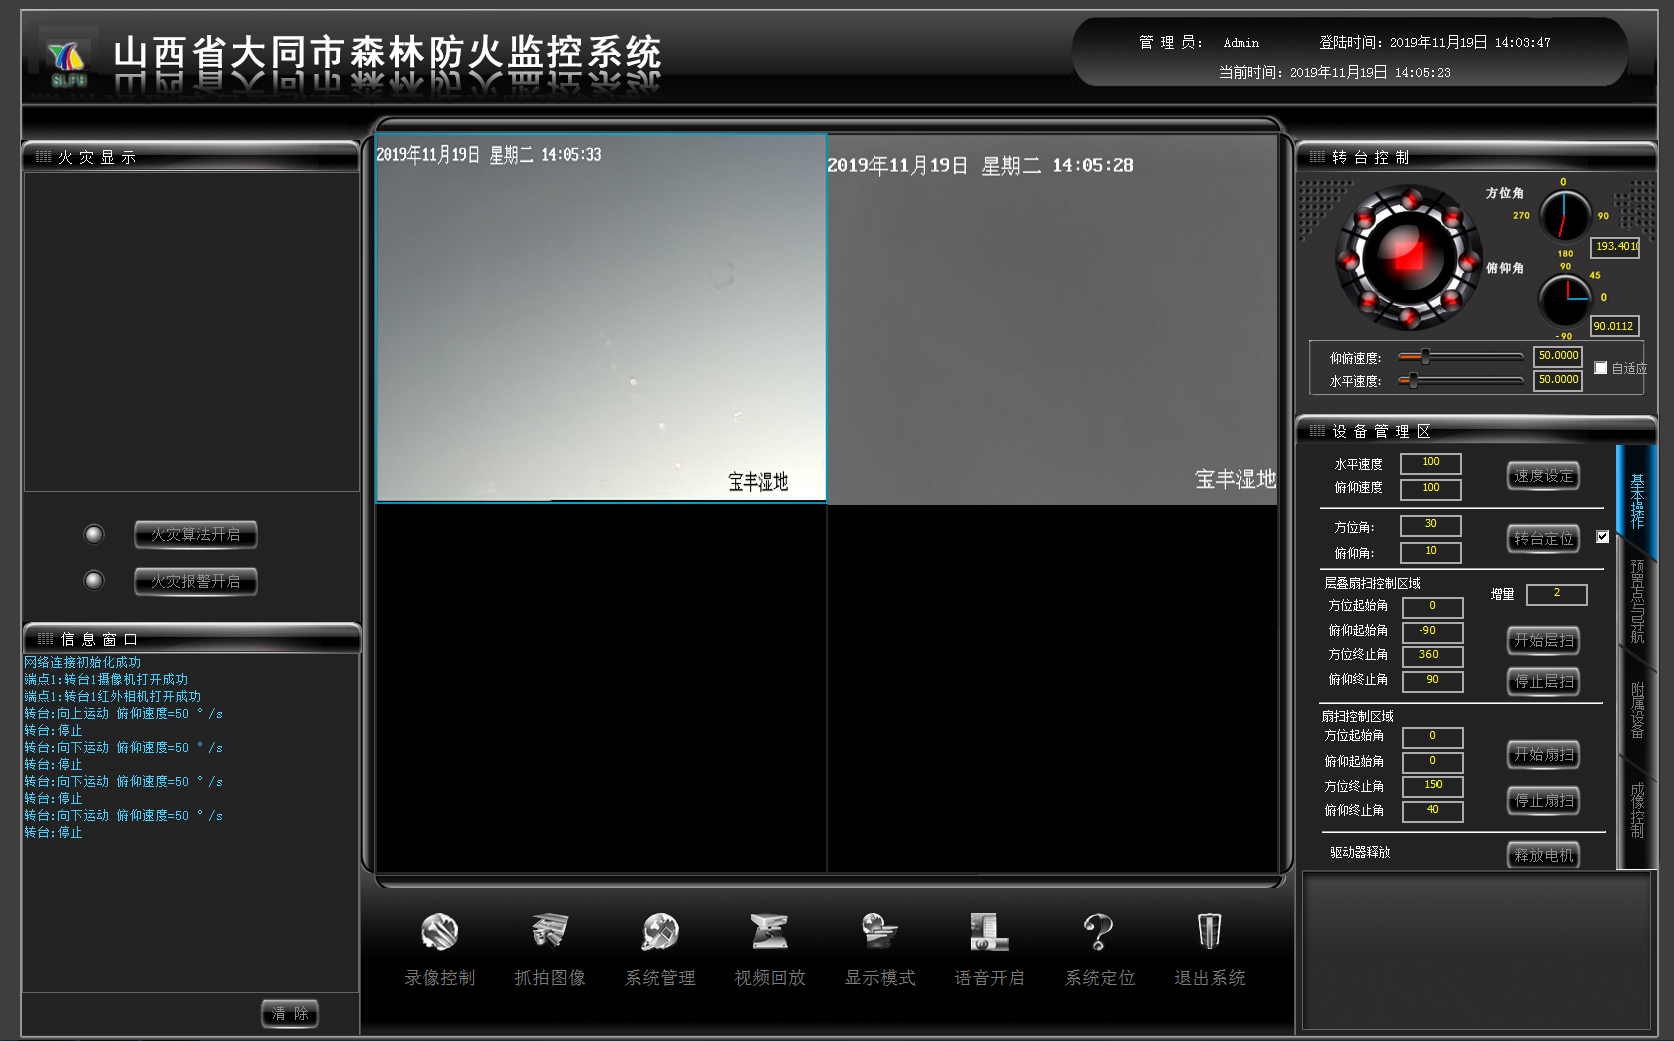Click the 仰俯速度 pitch speed slider
Viewport: 1674px width, 1041px height.
pyautogui.click(x=1460, y=357)
